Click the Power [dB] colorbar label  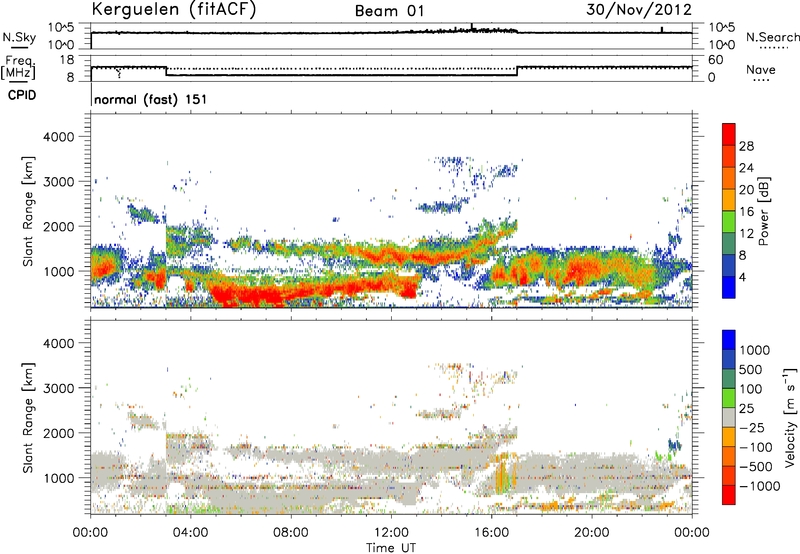pos(763,211)
